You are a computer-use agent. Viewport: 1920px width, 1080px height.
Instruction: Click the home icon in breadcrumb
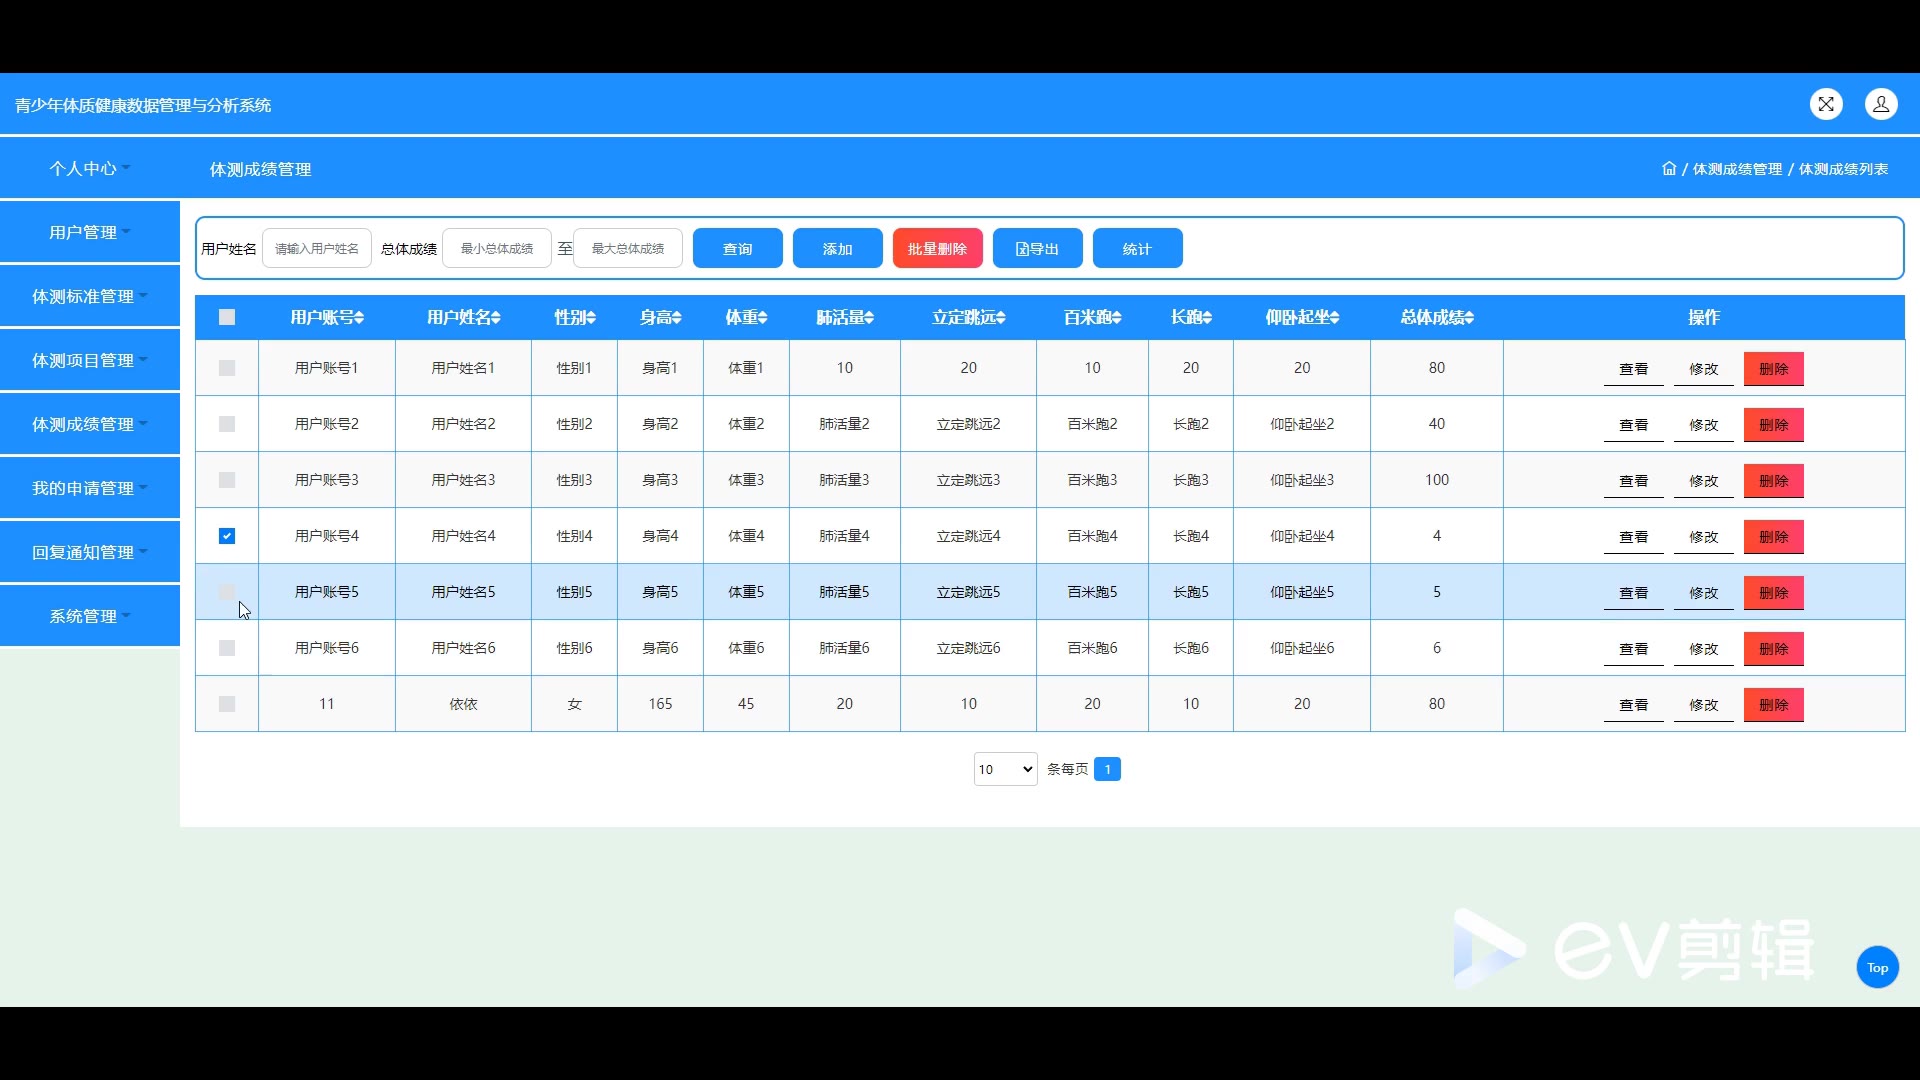click(x=1668, y=169)
